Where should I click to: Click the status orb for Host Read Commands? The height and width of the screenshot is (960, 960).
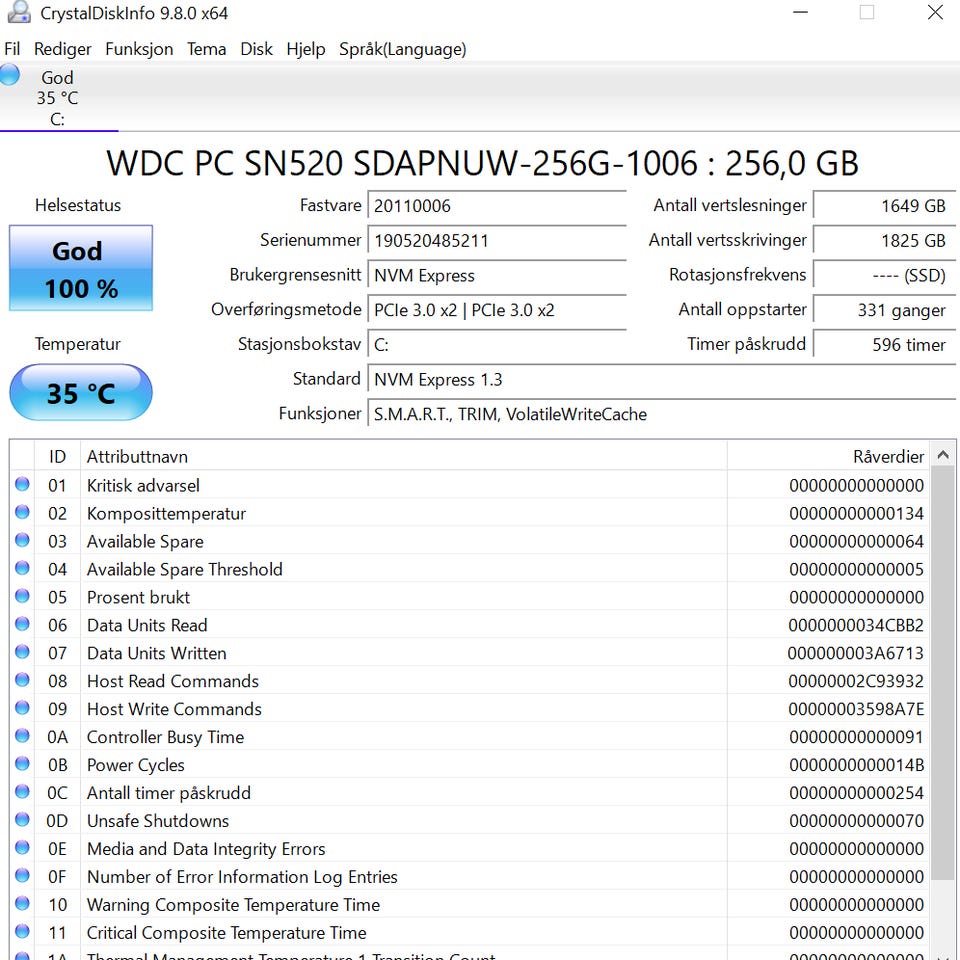click(x=22, y=680)
